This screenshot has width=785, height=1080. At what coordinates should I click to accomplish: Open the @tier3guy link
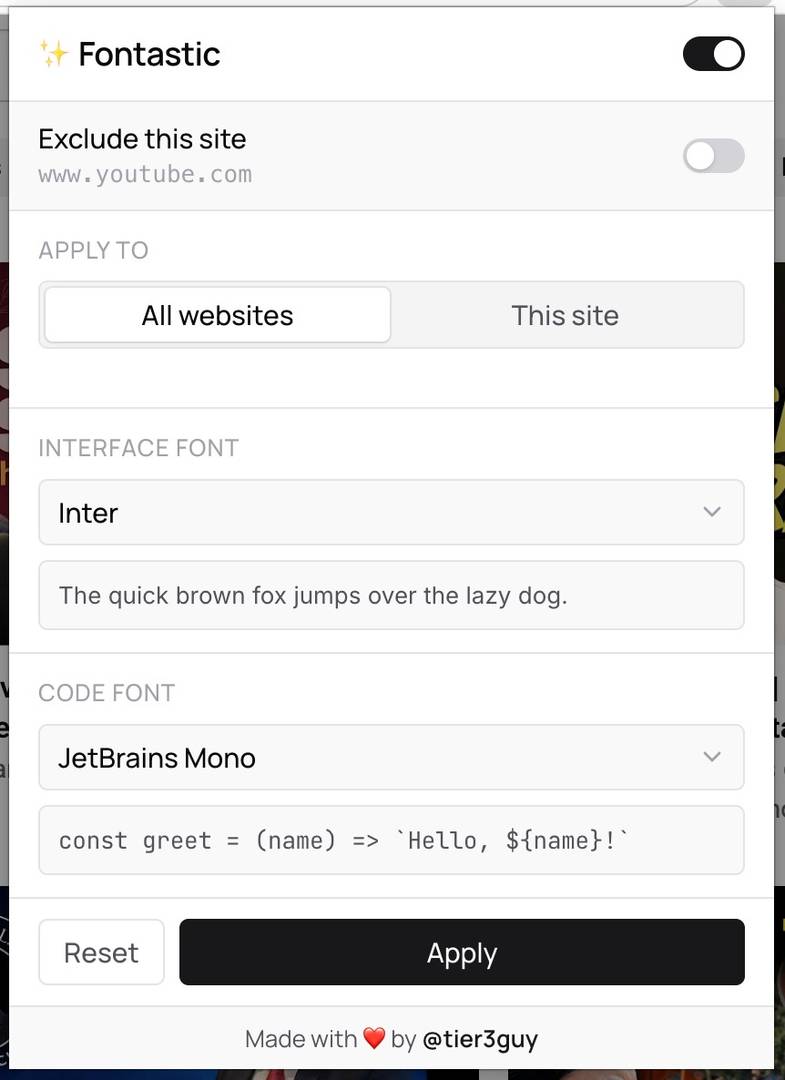point(480,1039)
